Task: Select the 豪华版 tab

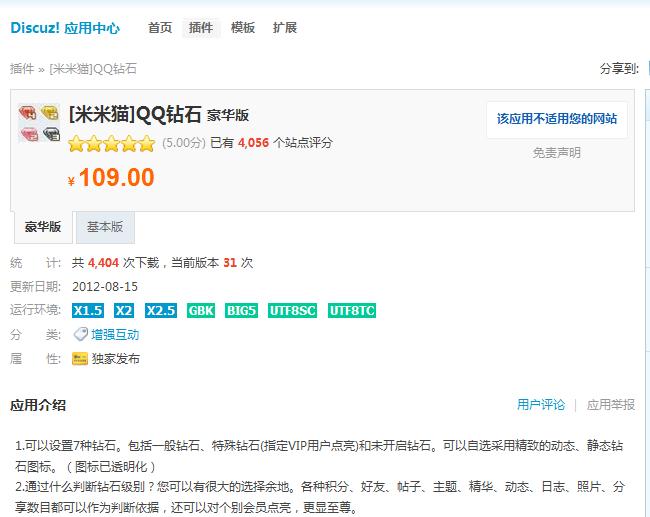Action: point(43,227)
